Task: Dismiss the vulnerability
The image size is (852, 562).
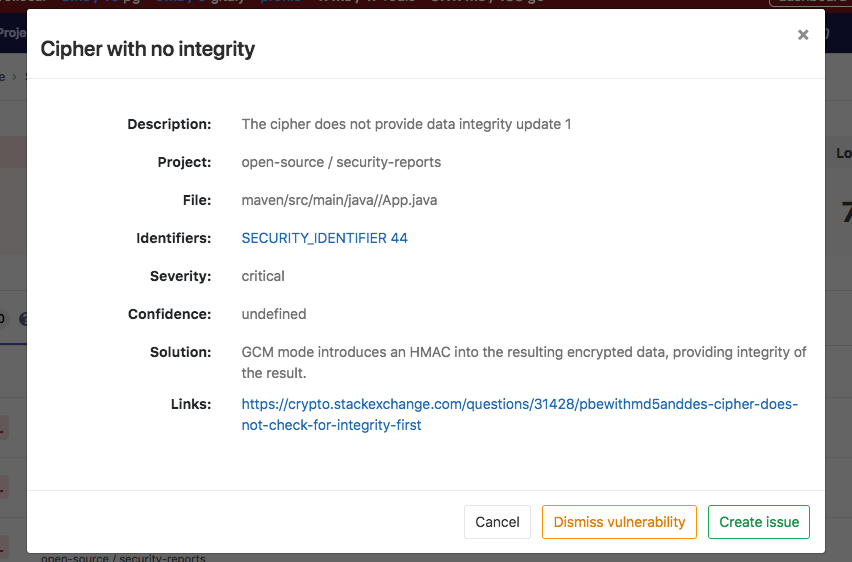Action: click(619, 522)
